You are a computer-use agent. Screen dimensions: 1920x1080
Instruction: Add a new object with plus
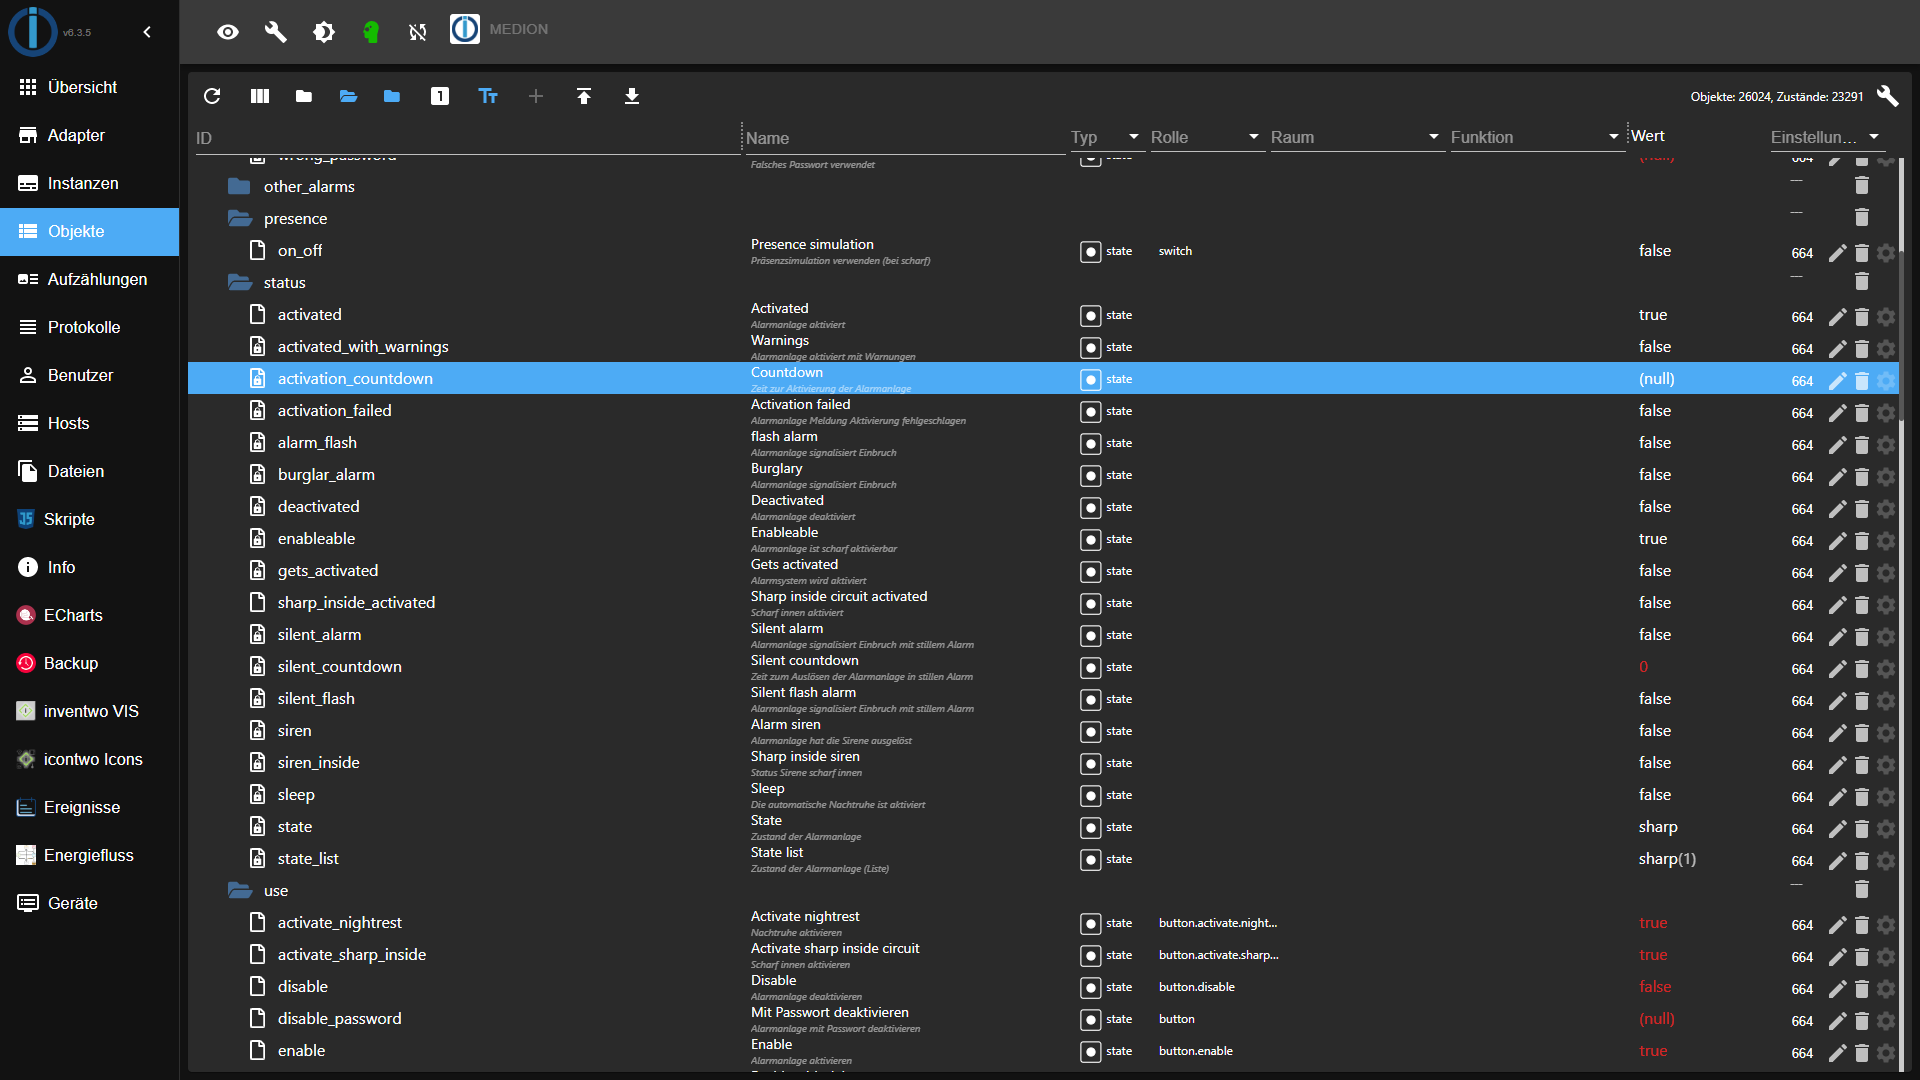pos(536,96)
